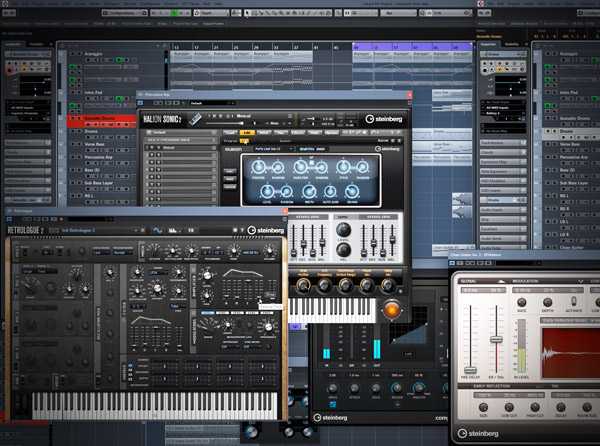Click the High Cut knob in REVerence
600x446 pixels.
pyautogui.click(x=535, y=407)
